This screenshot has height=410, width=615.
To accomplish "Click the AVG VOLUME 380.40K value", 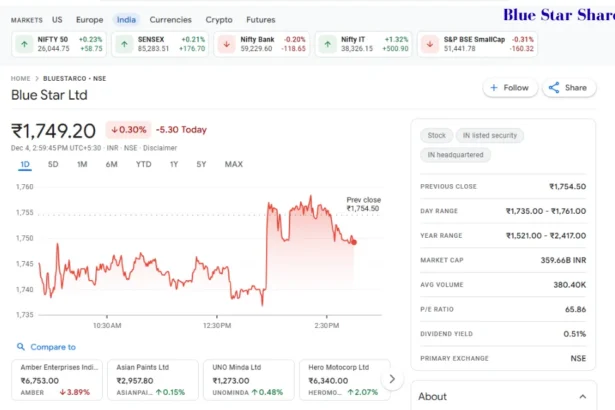I will coord(570,285).
